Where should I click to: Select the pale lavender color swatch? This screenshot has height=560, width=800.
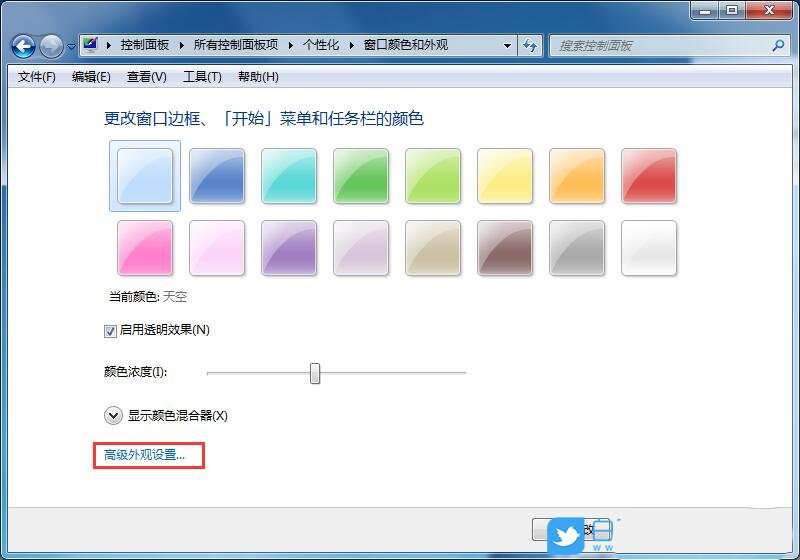[x=361, y=248]
